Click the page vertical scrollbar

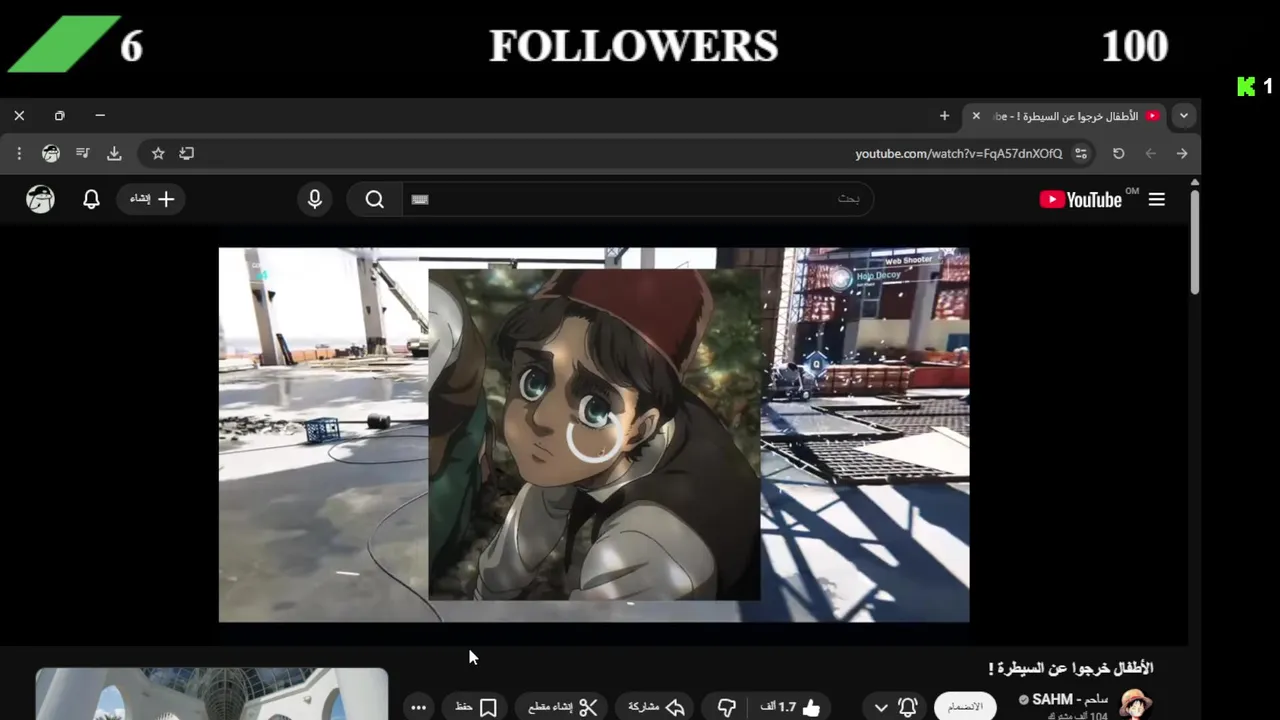1194,240
